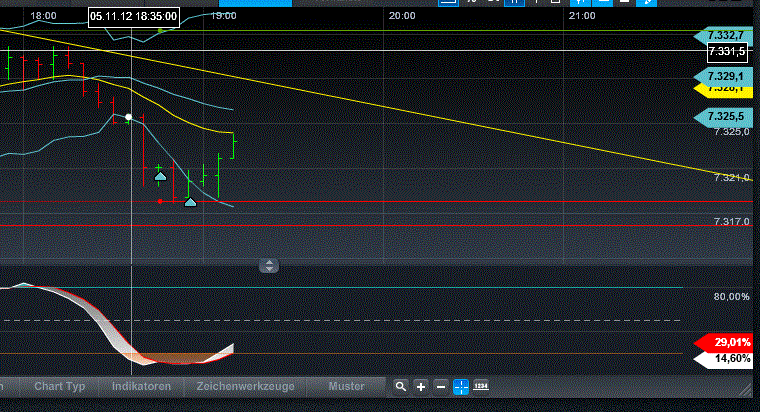Click the panel splitter handle between chart and indicator
The width and height of the screenshot is (760, 412).
[269, 266]
